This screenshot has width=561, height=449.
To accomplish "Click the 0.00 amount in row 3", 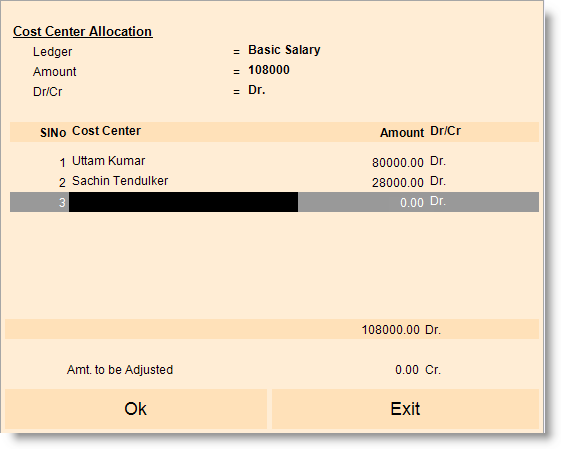I will [x=411, y=203].
